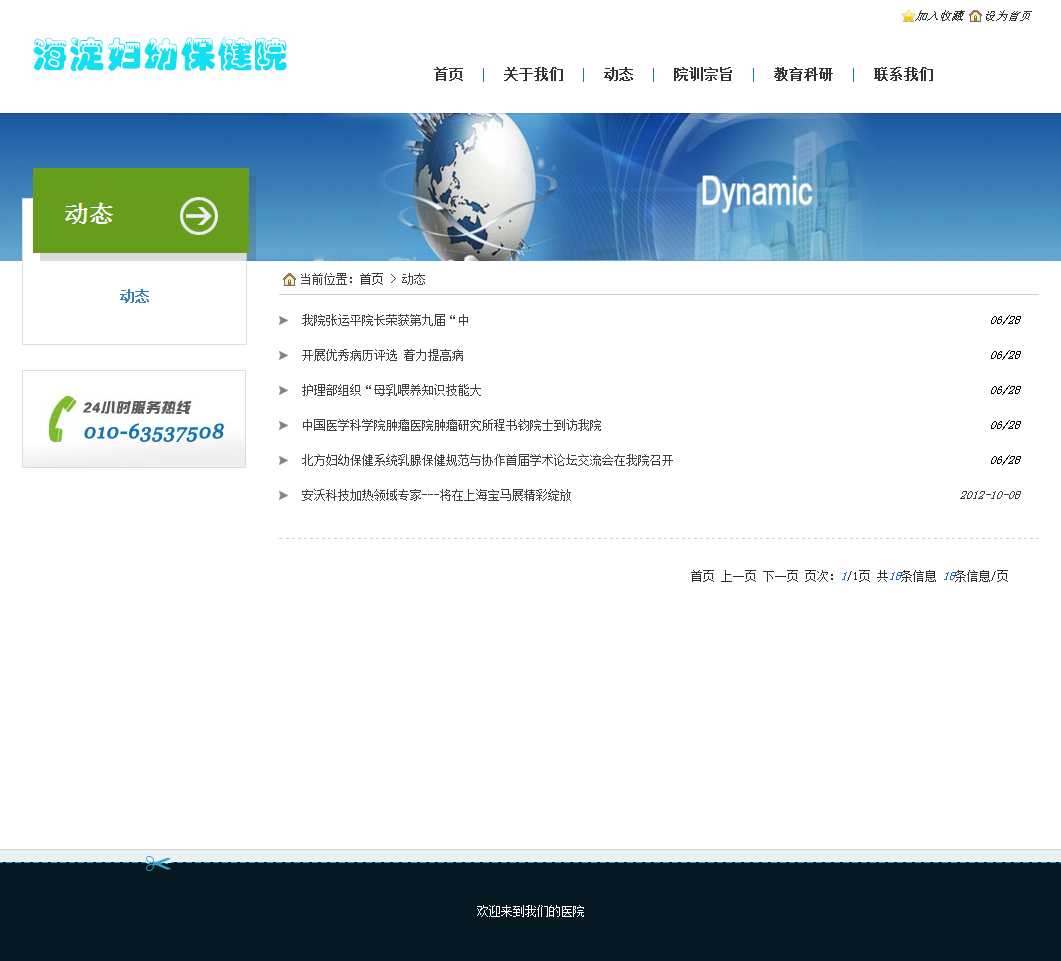Click the house icon beside 设为首页

pos(975,16)
